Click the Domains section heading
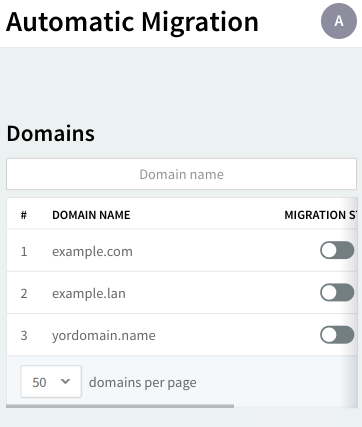Viewport: 362px width, 427px height. tap(51, 133)
